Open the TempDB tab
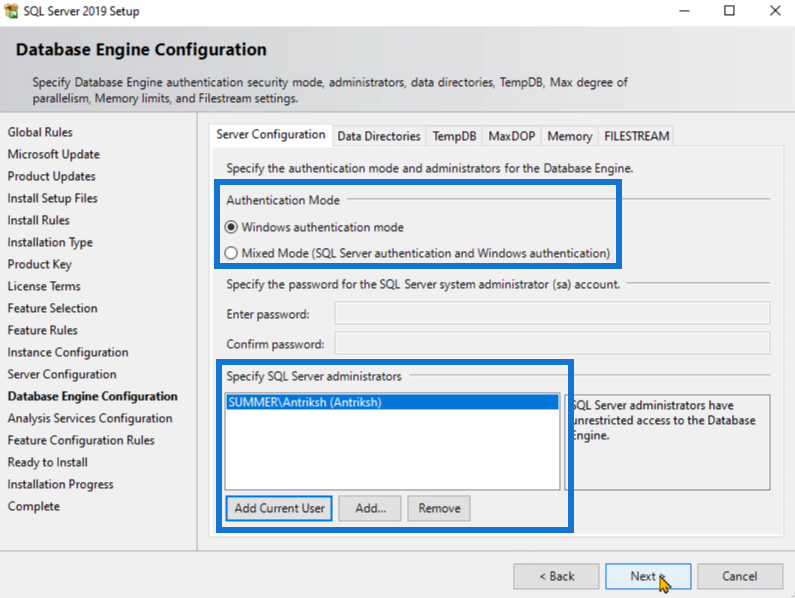The width and height of the screenshot is (795, 598). (x=454, y=136)
